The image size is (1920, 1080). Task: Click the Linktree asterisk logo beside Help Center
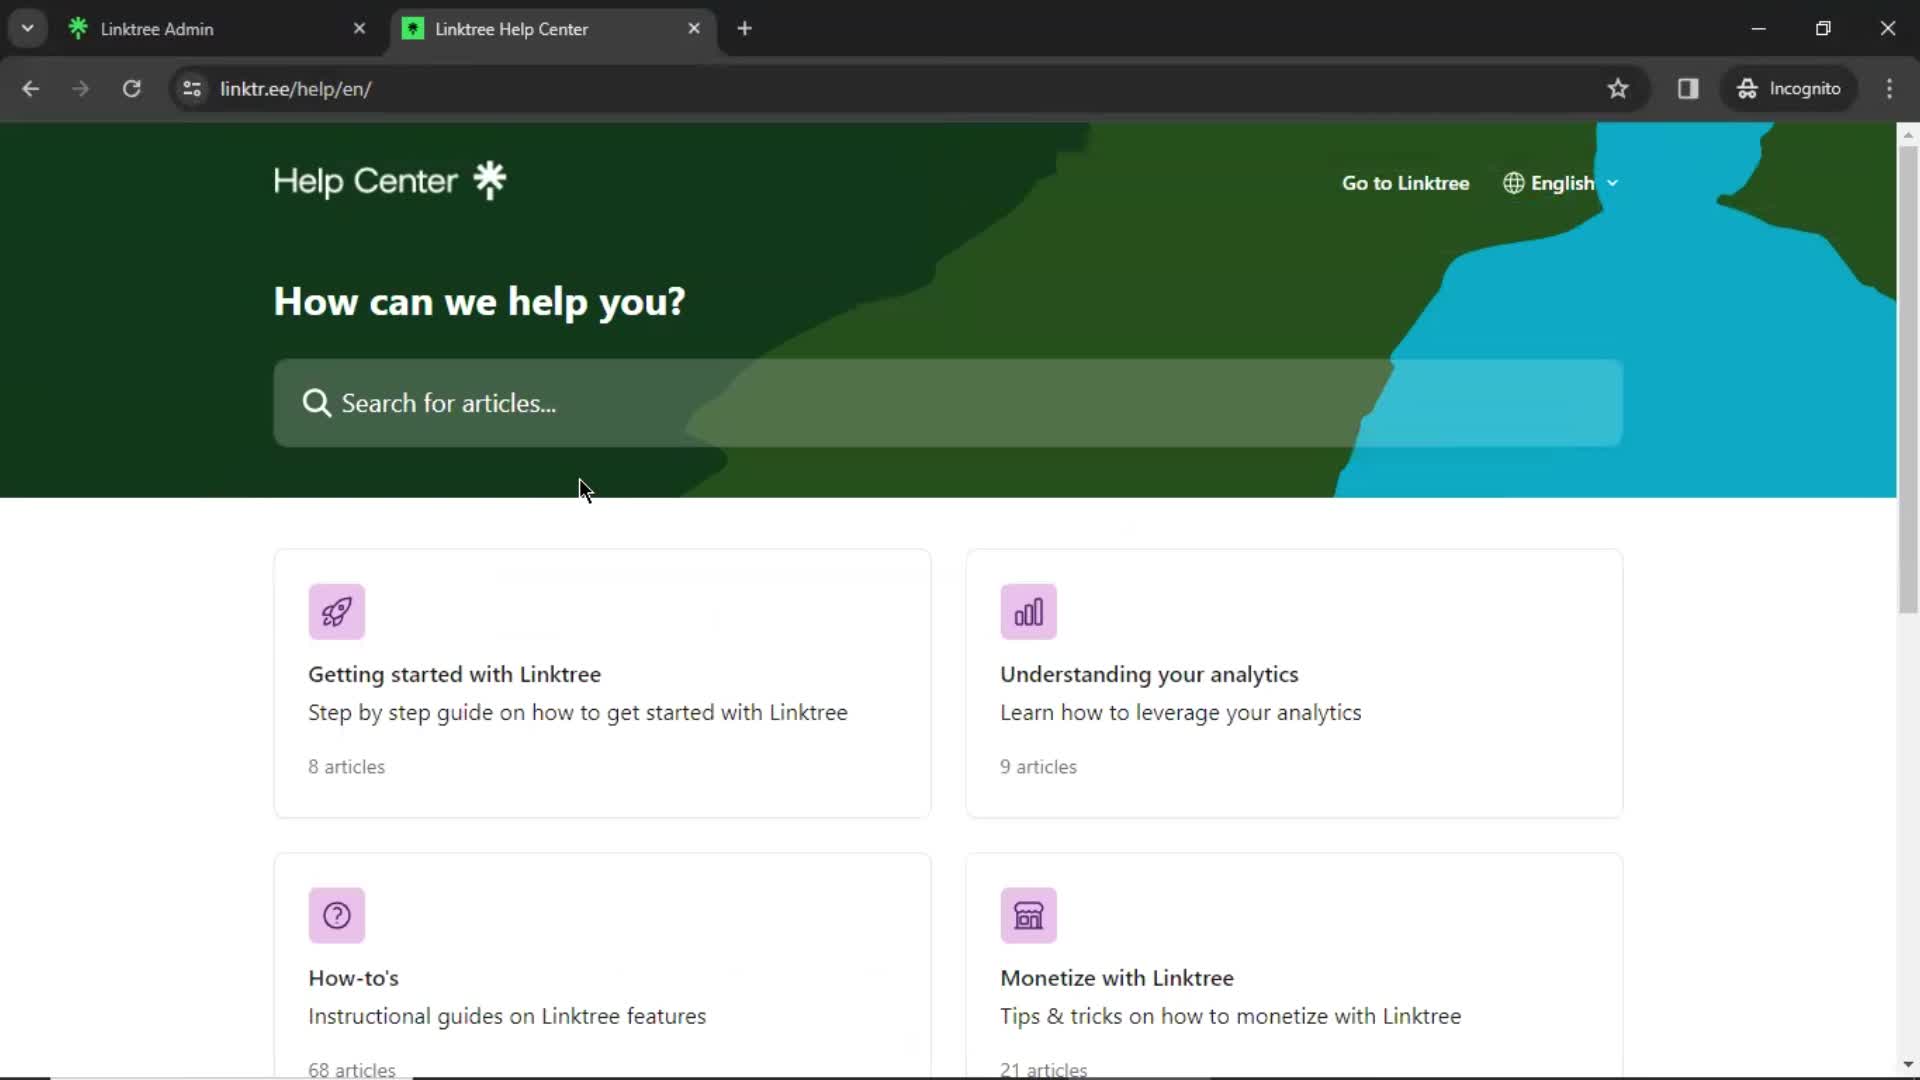point(490,180)
